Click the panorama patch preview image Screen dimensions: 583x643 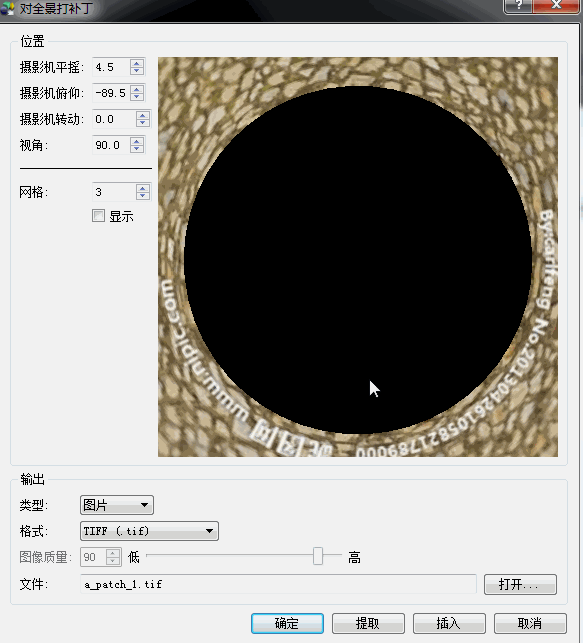point(358,257)
